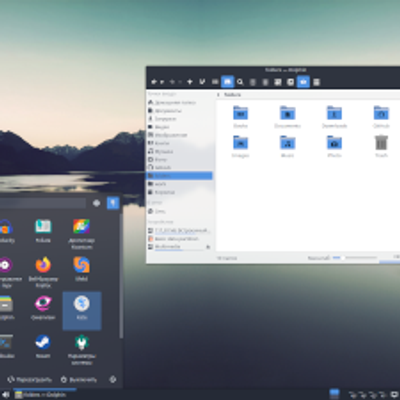Viewport: 400px width, 400px height.
Task: Launch Firefox web browser from launcher
Action: 43,272
